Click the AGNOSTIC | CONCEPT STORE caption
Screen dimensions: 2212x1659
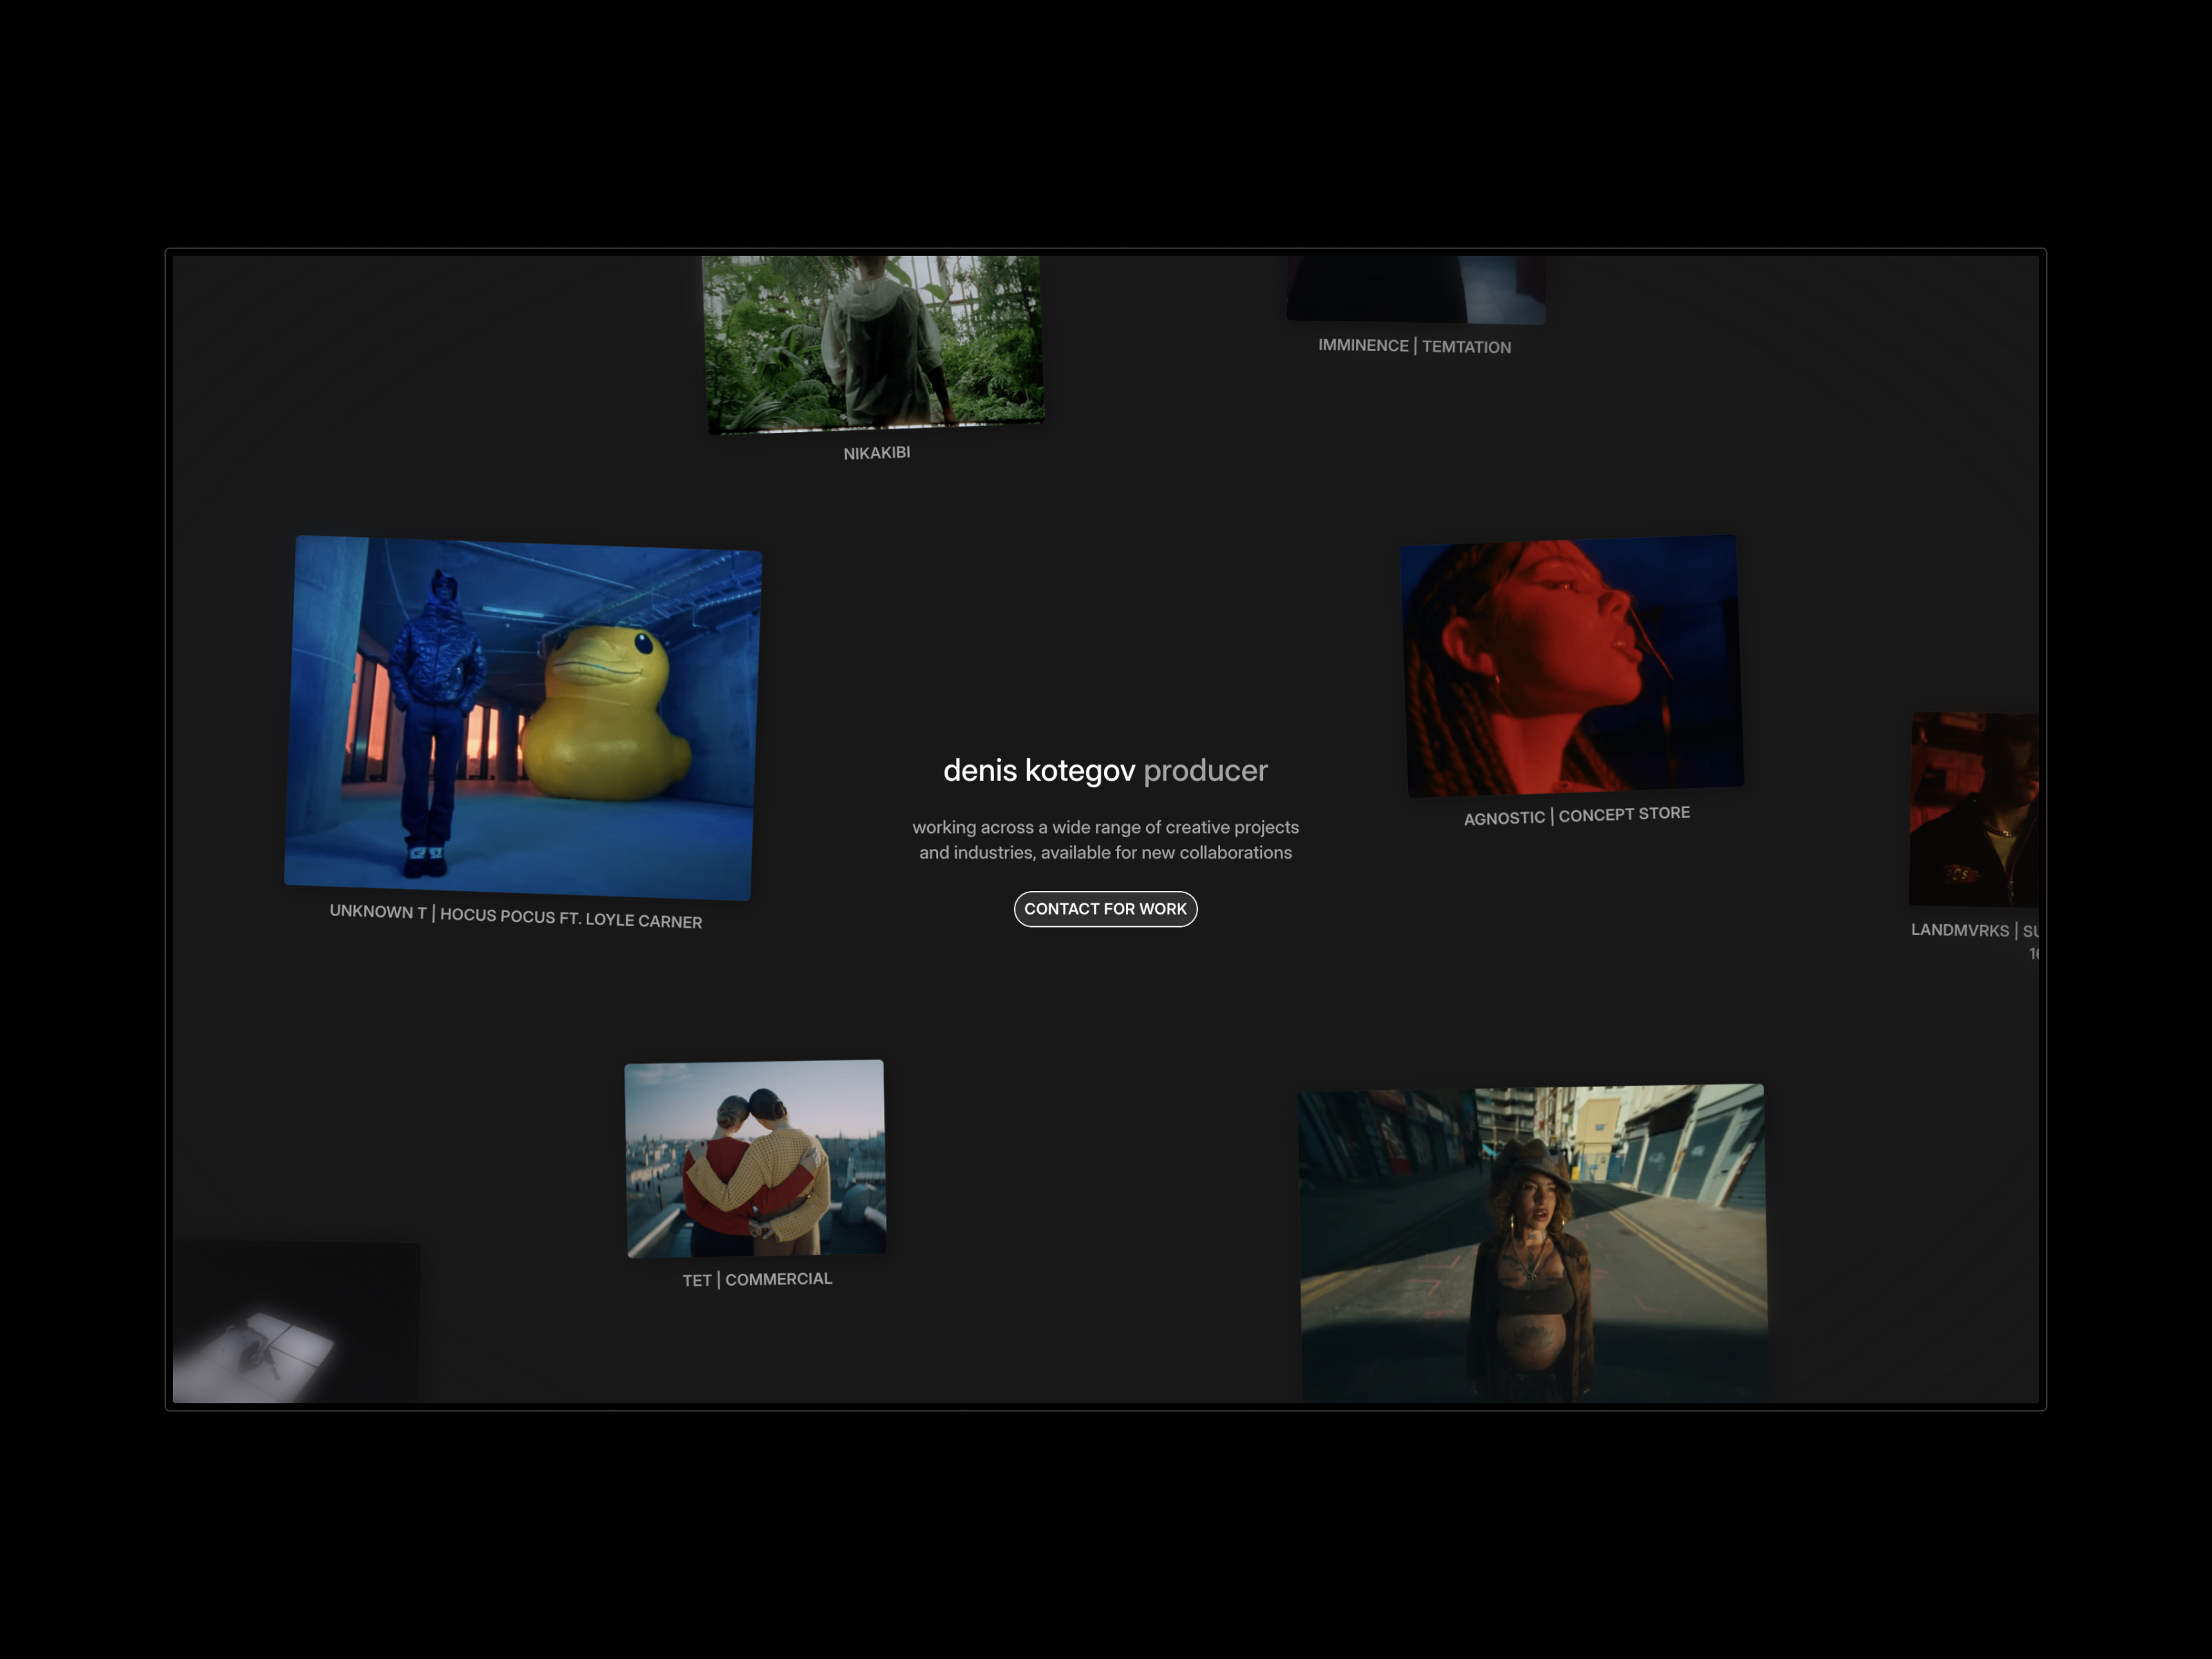[x=1576, y=813]
